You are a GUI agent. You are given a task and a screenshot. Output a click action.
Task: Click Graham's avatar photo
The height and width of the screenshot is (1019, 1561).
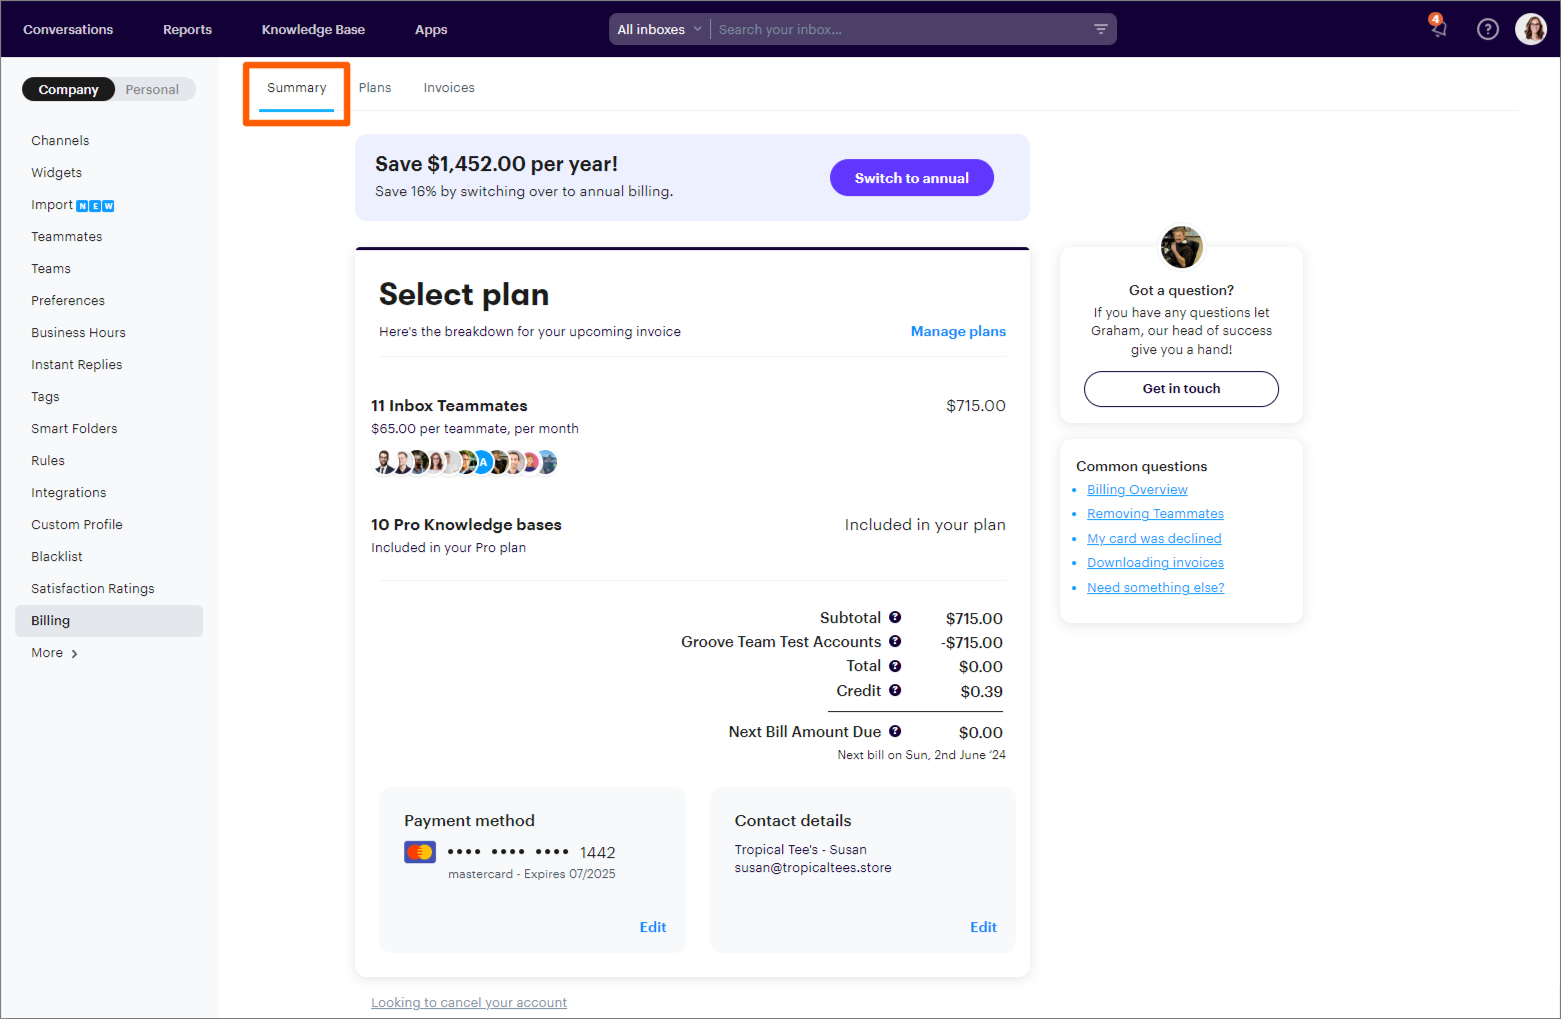[1181, 247]
